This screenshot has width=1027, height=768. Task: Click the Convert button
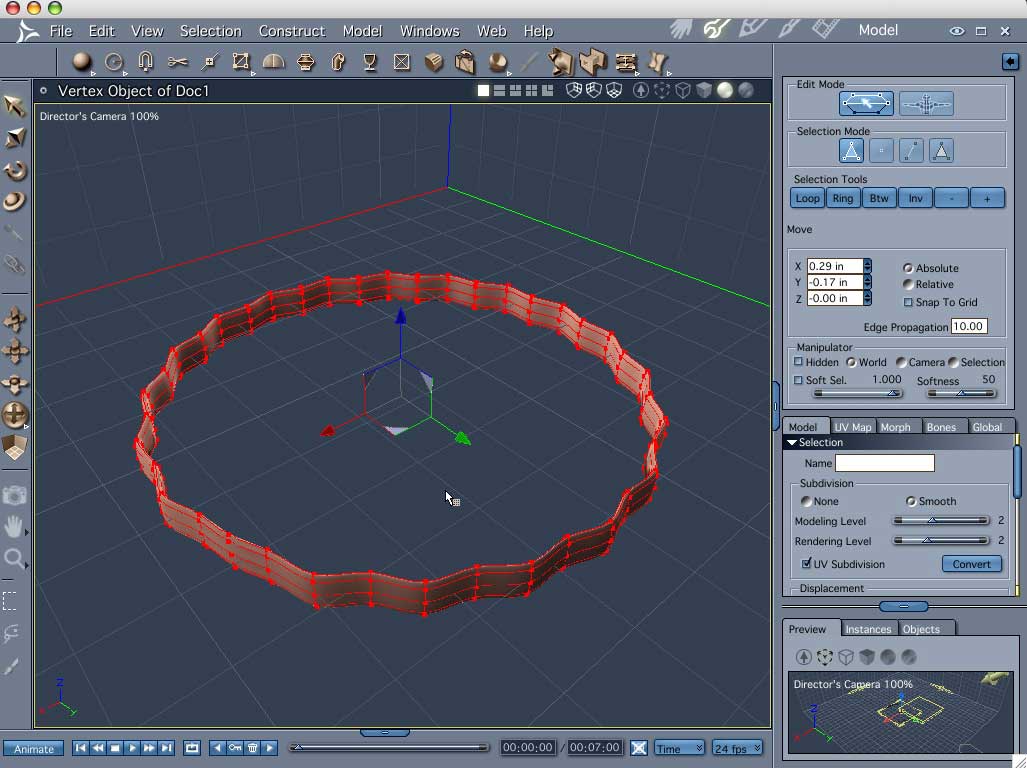[971, 564]
